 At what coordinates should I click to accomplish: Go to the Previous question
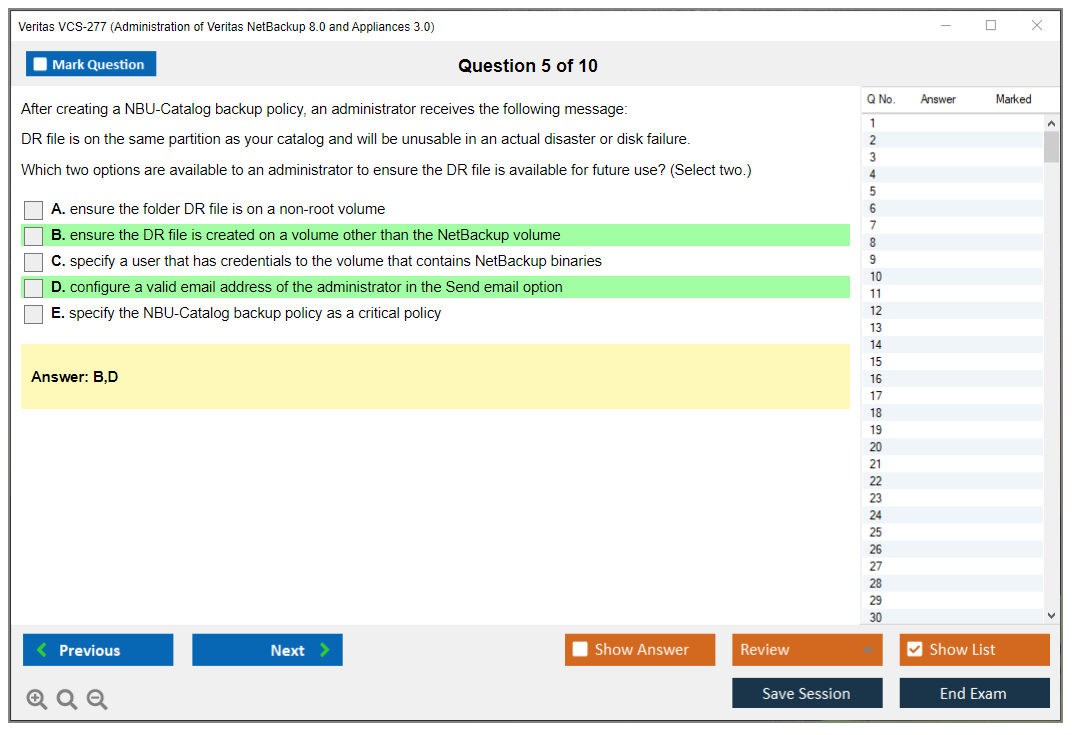[98, 650]
